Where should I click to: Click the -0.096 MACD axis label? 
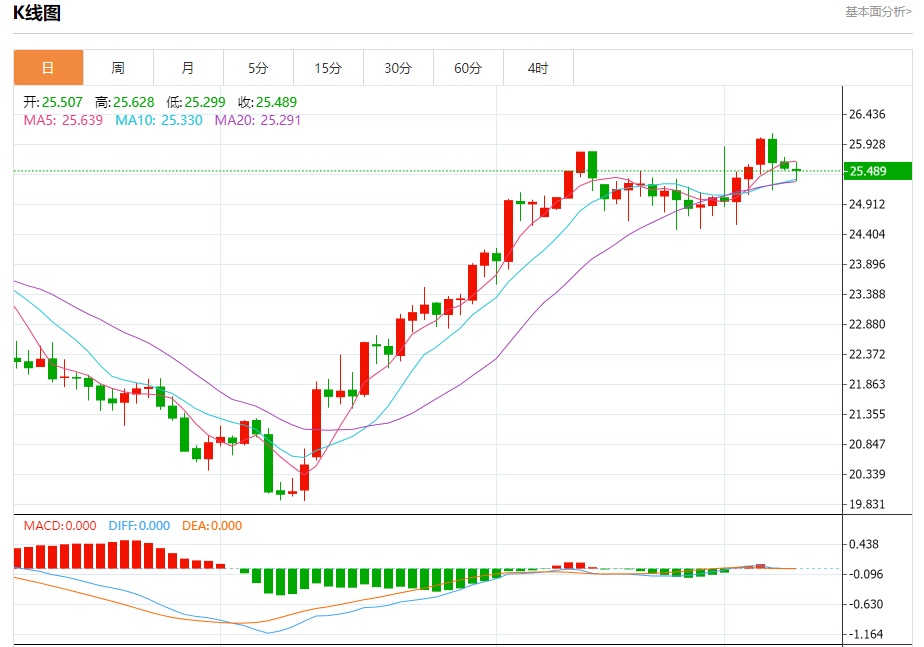click(x=866, y=575)
